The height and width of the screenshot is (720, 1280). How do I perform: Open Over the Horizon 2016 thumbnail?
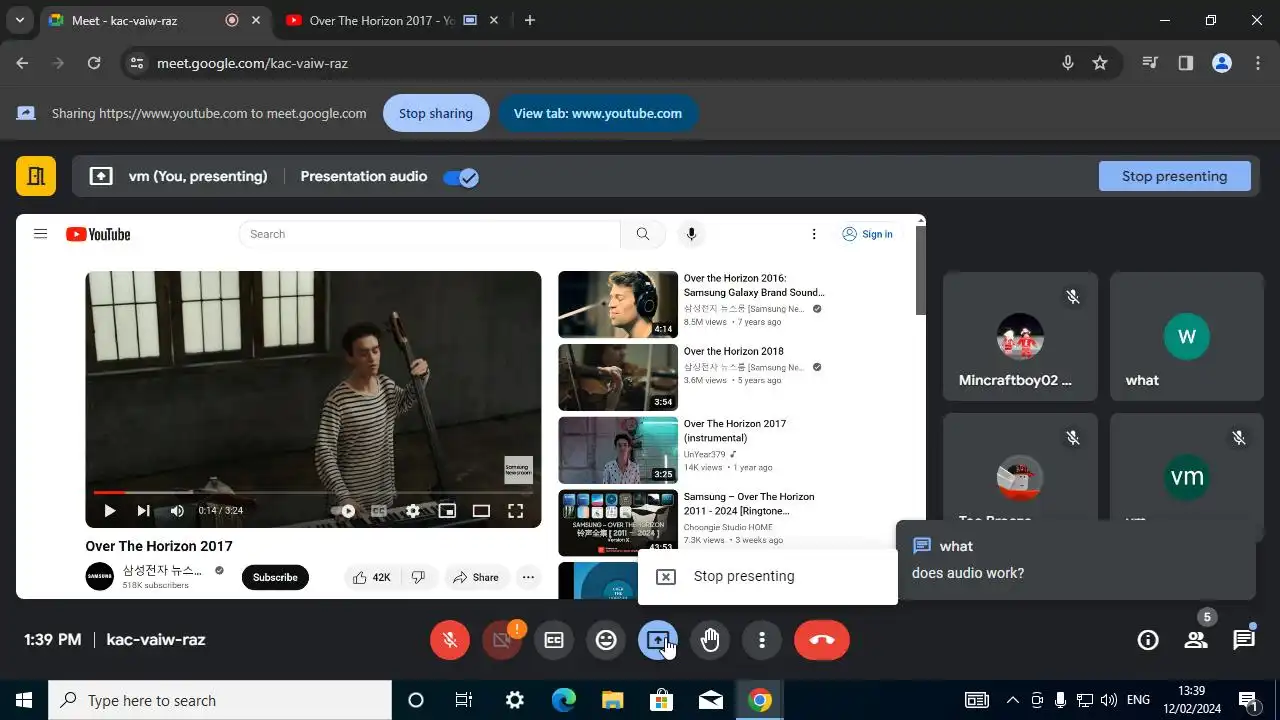click(x=618, y=304)
